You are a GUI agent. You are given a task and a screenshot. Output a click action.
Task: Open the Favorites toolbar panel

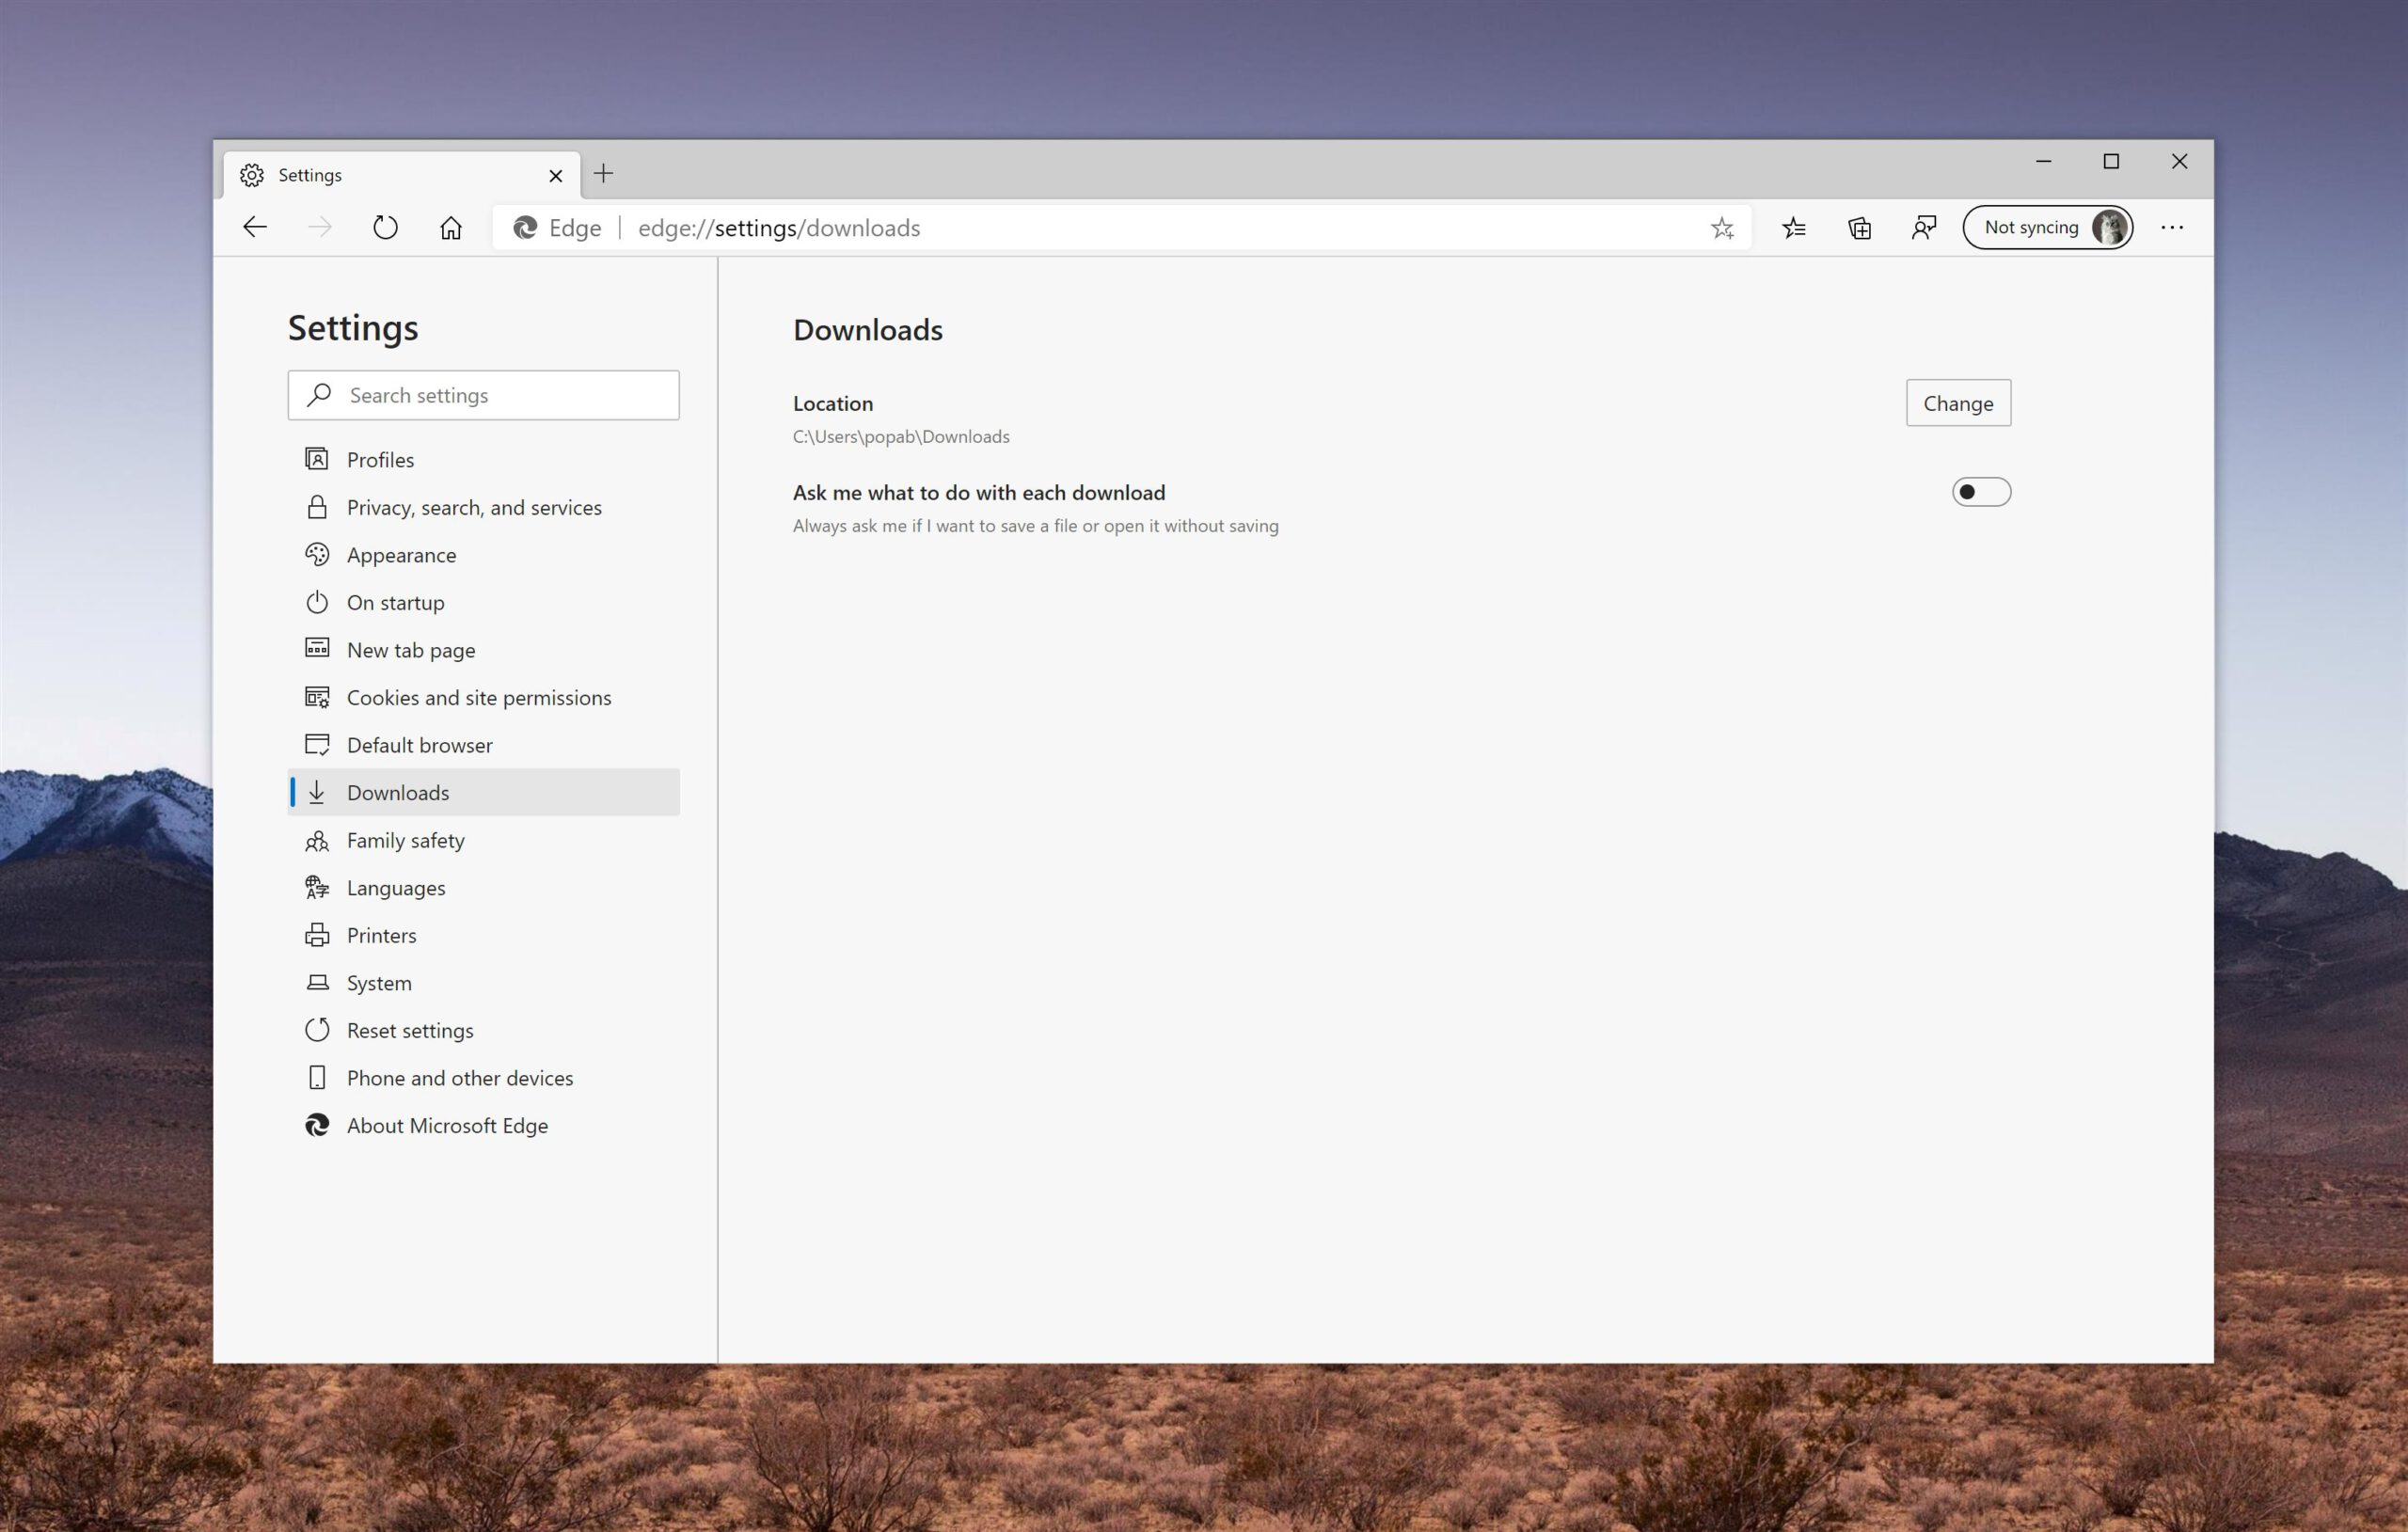pos(1794,227)
